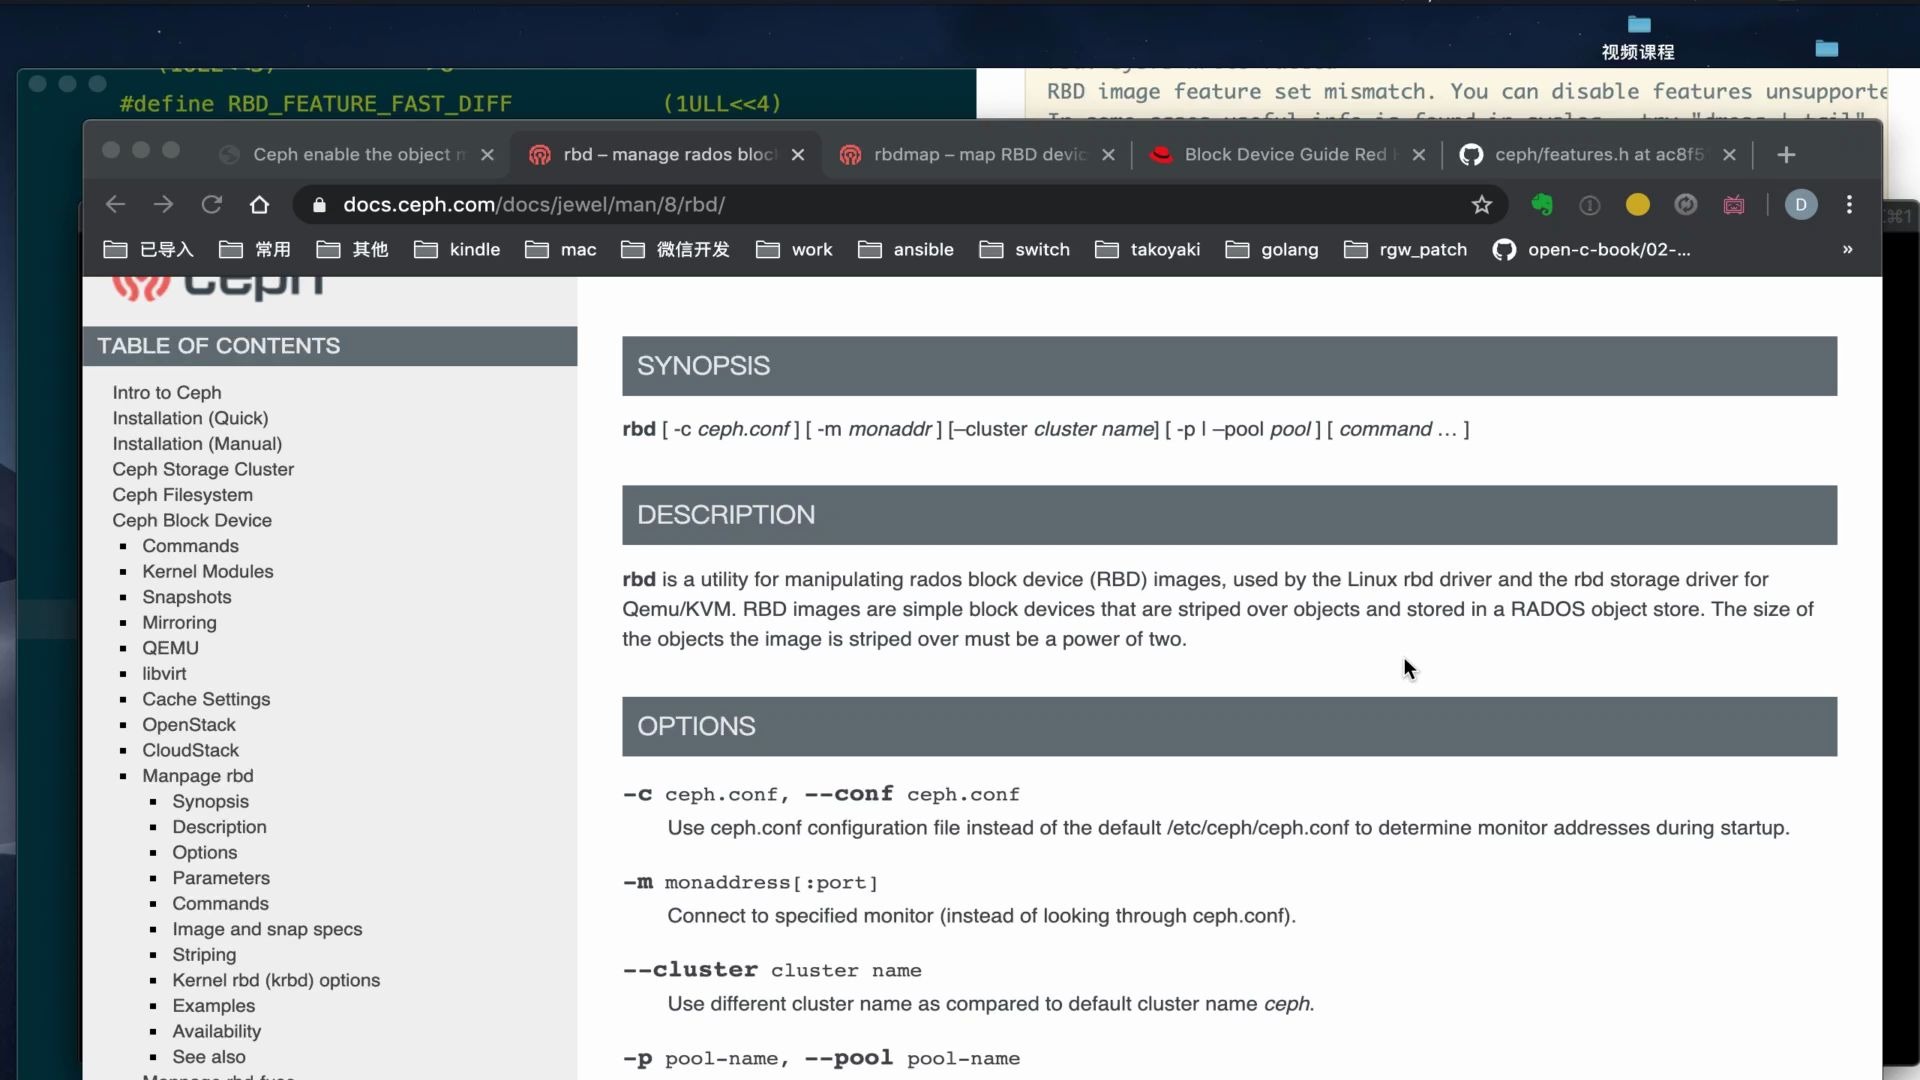The image size is (1920, 1080).
Task: Open the 已导入 bookmarks folder
Action: click(x=149, y=250)
